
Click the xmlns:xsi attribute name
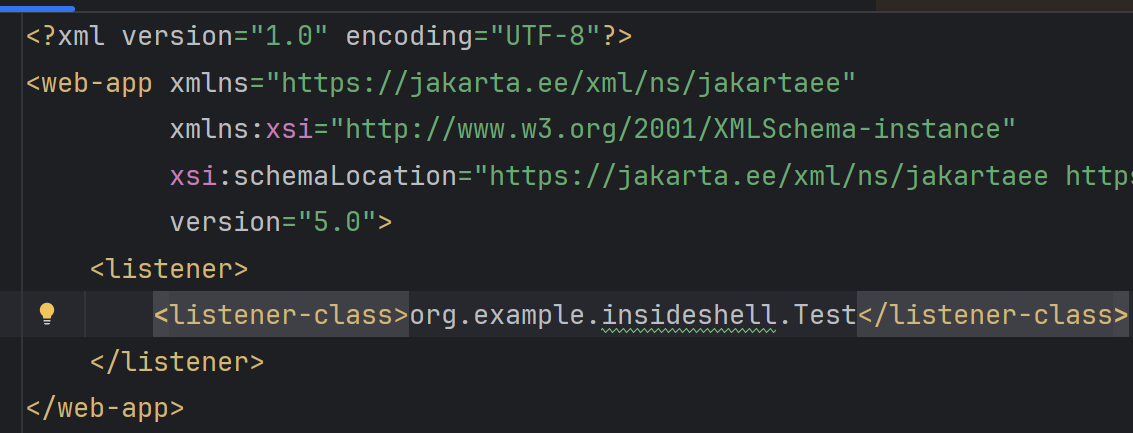pyautogui.click(x=249, y=129)
